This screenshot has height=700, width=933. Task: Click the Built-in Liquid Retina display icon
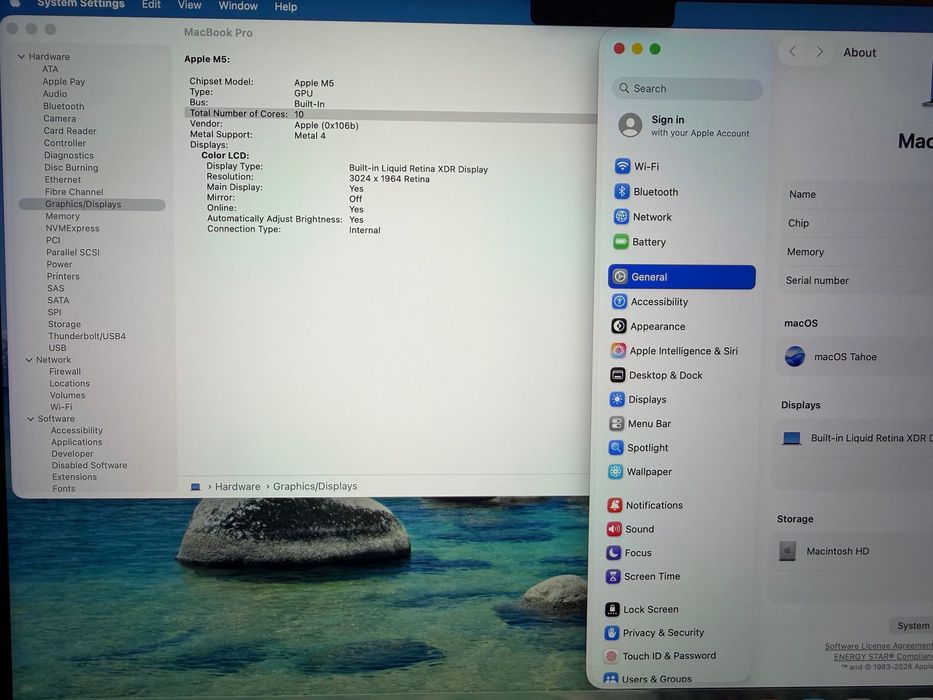791,438
